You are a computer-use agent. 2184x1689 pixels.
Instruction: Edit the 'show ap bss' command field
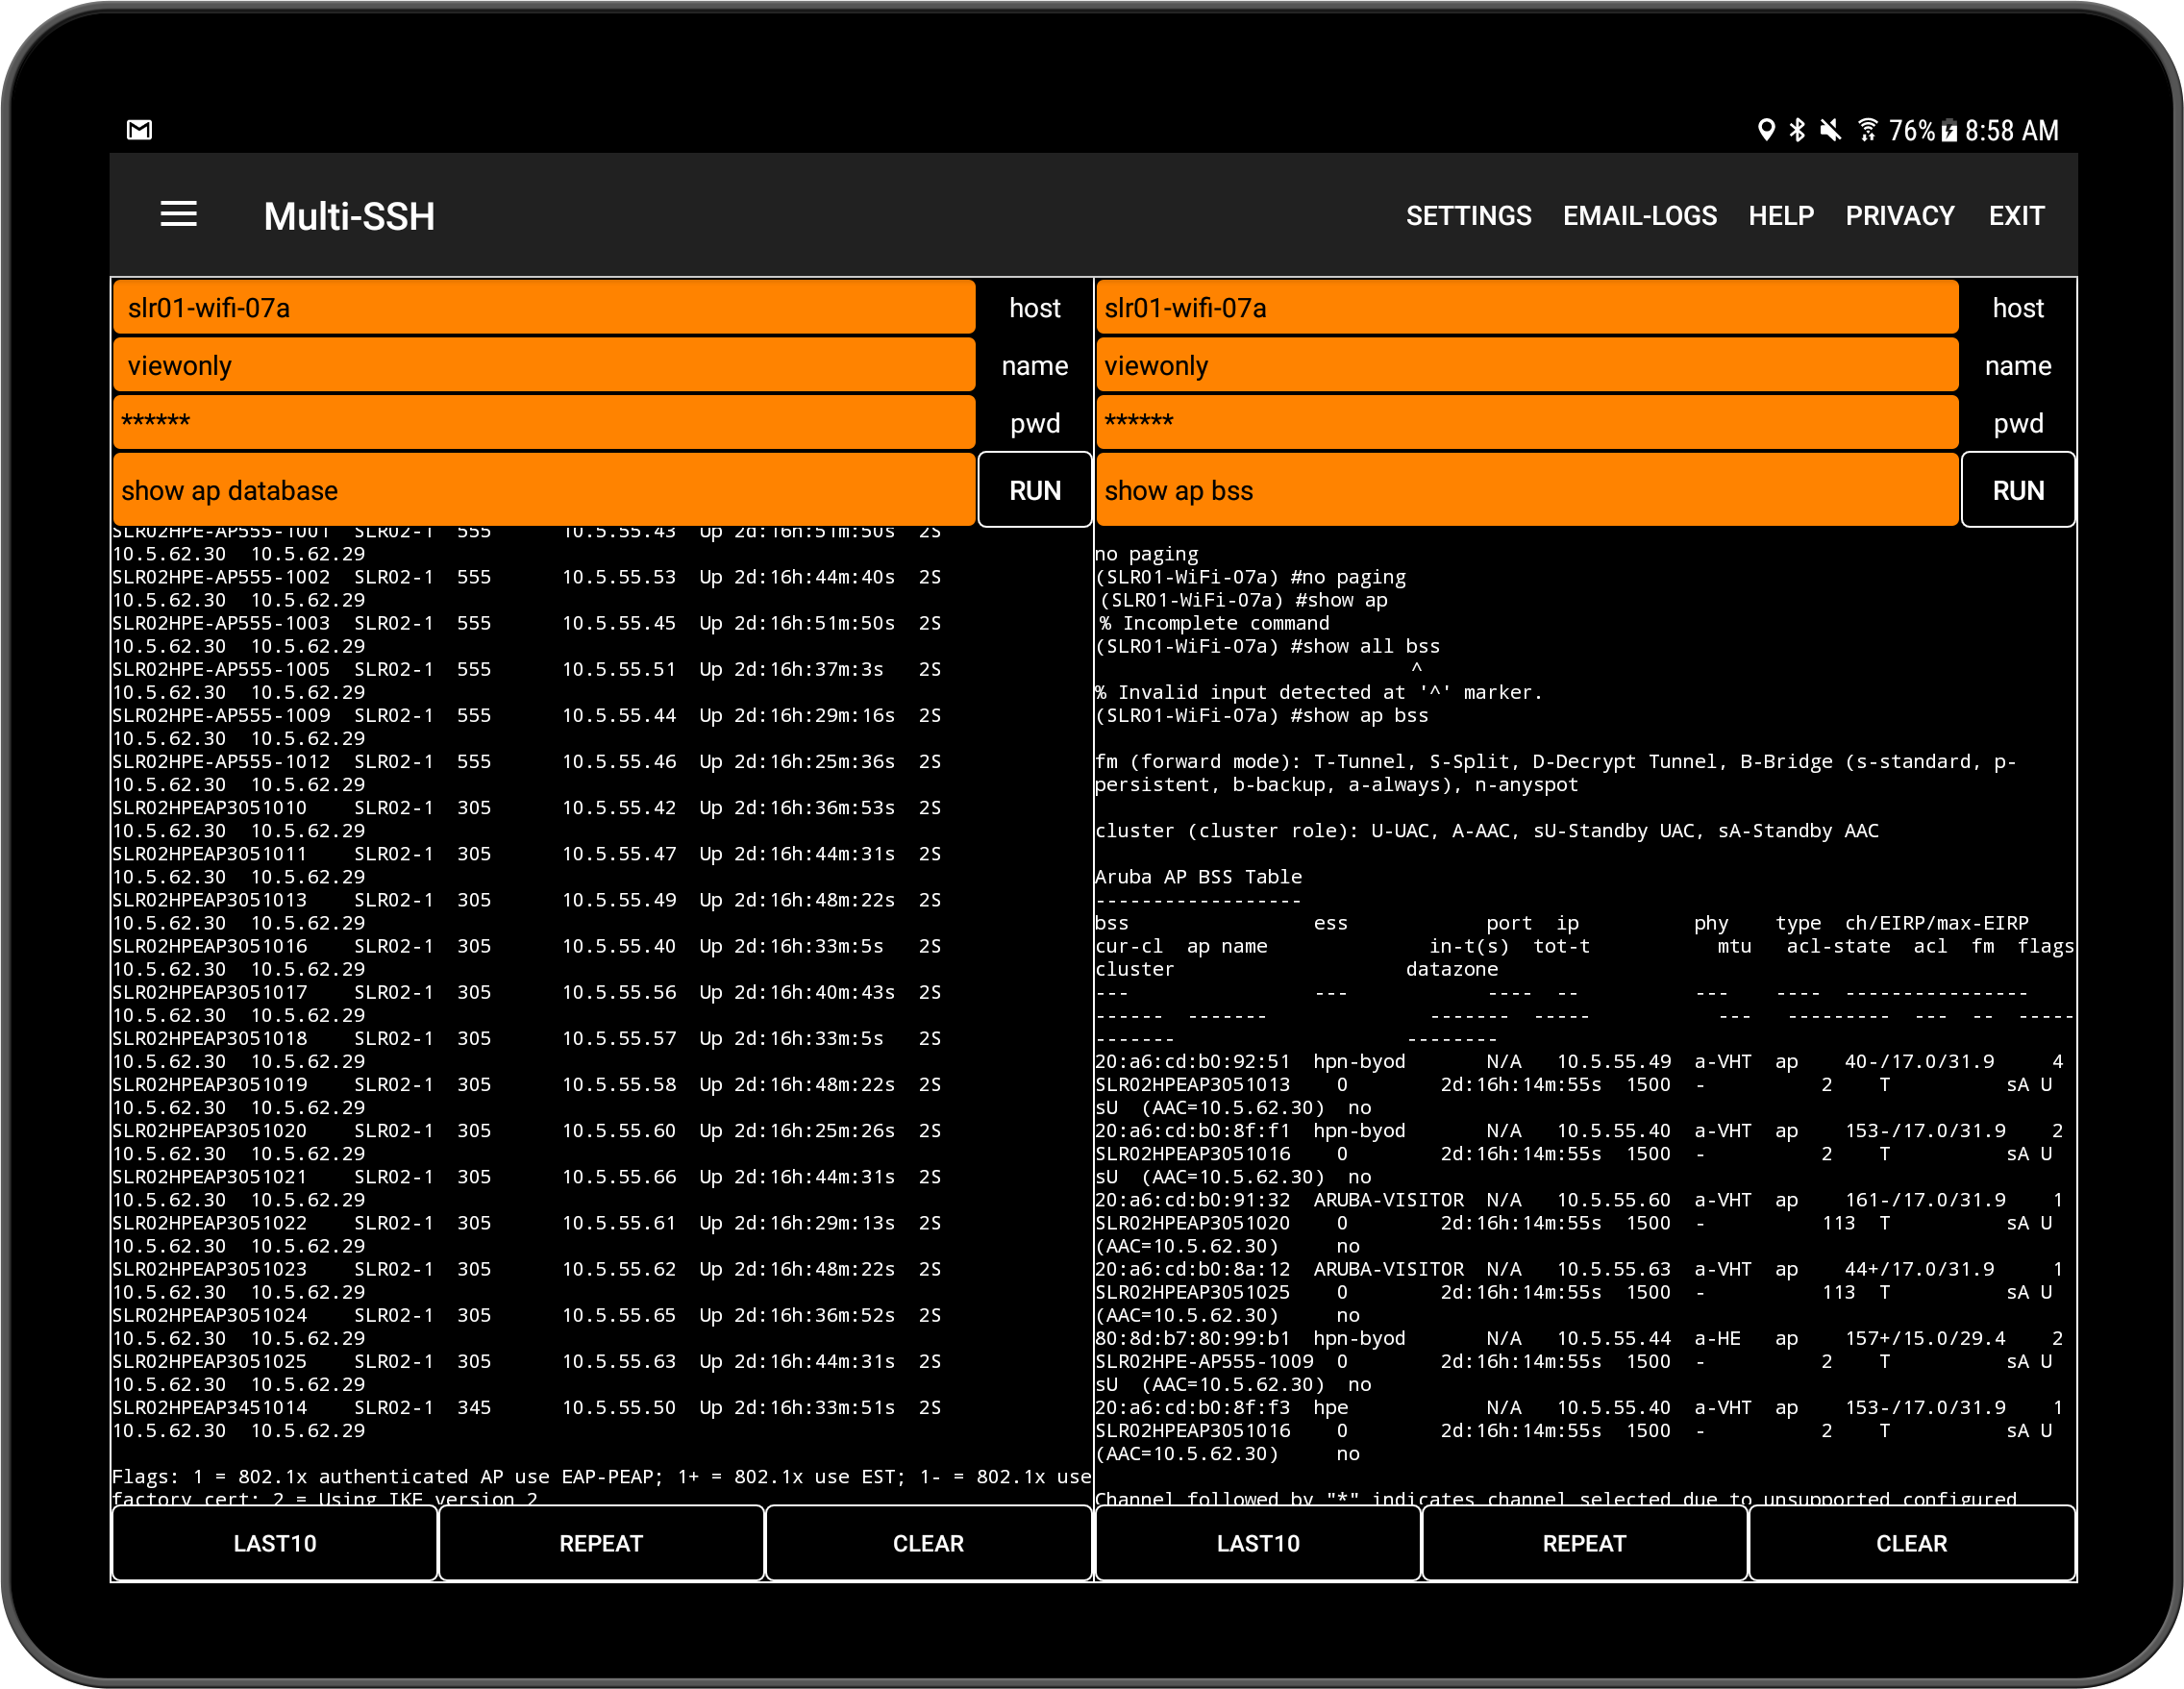coord(1527,489)
